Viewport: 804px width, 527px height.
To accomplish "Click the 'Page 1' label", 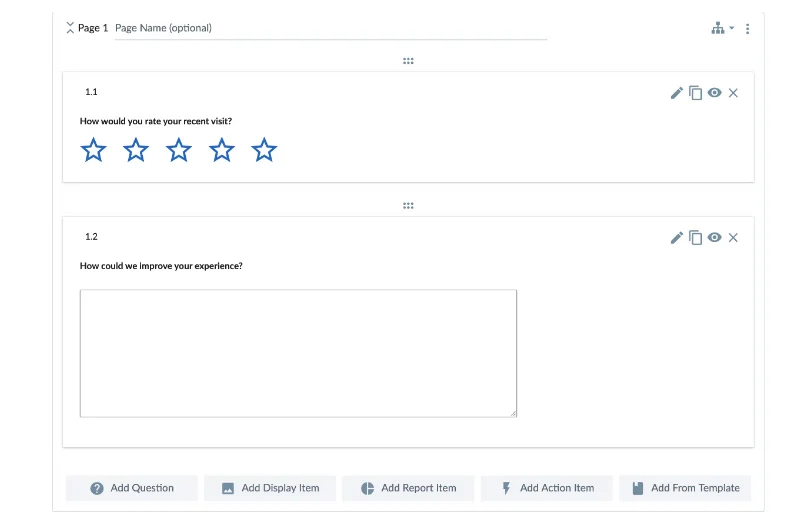I will point(93,28).
